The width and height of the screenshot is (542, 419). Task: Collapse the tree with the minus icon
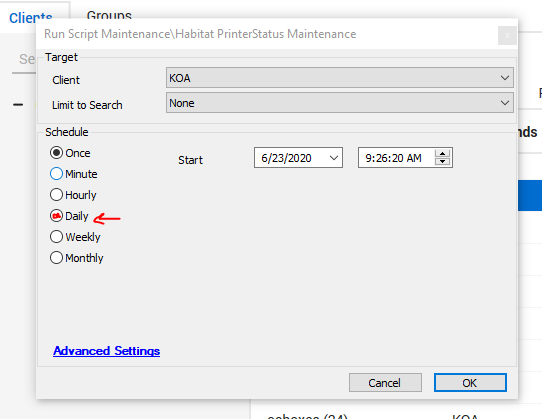[18, 104]
